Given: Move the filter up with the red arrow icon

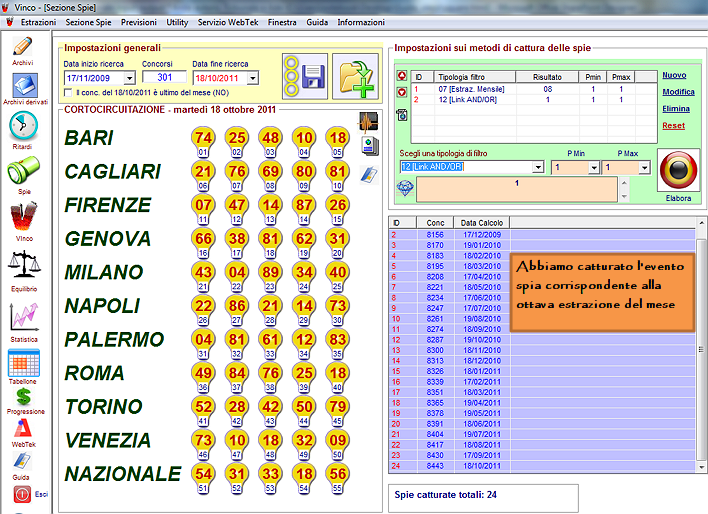Looking at the screenshot, I should click(x=402, y=75).
